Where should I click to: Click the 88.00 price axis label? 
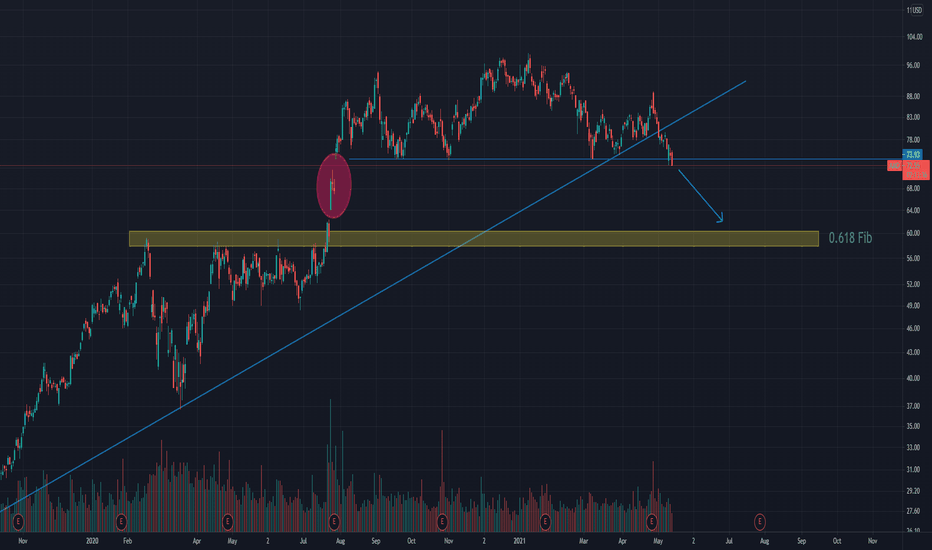tap(914, 96)
